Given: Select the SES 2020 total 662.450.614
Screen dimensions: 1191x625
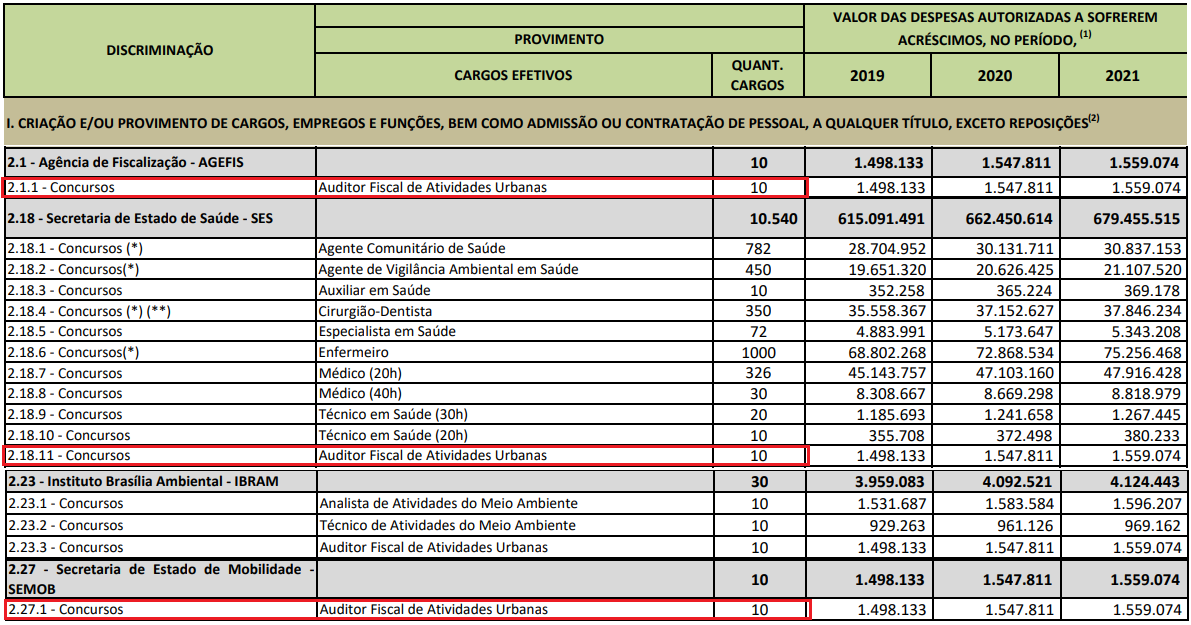Looking at the screenshot, I should 1009,219.
